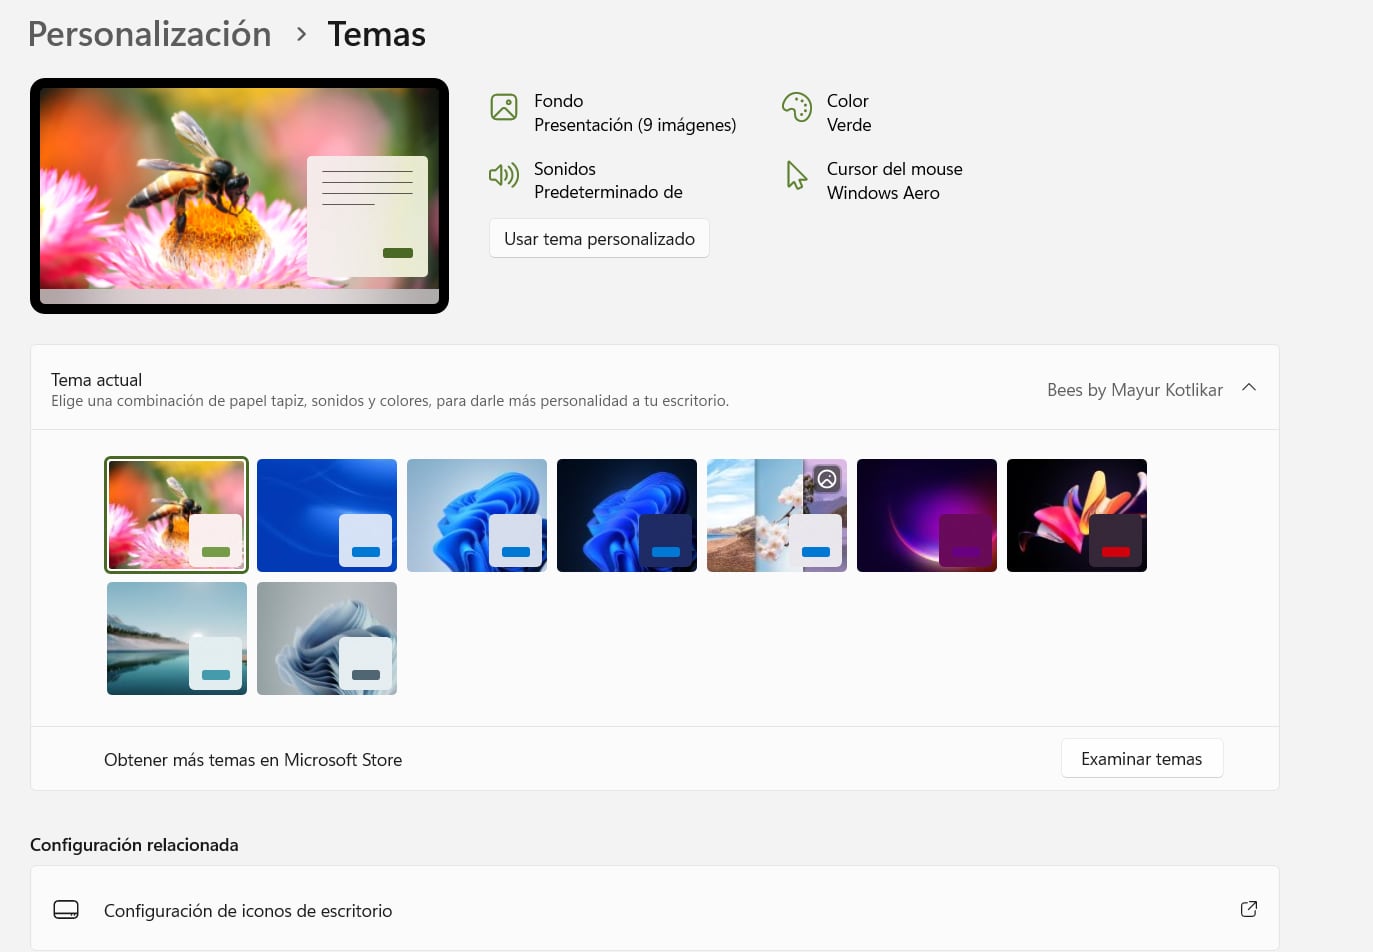1373x952 pixels.
Task: Click the Fondo picture icon
Action: pos(504,107)
